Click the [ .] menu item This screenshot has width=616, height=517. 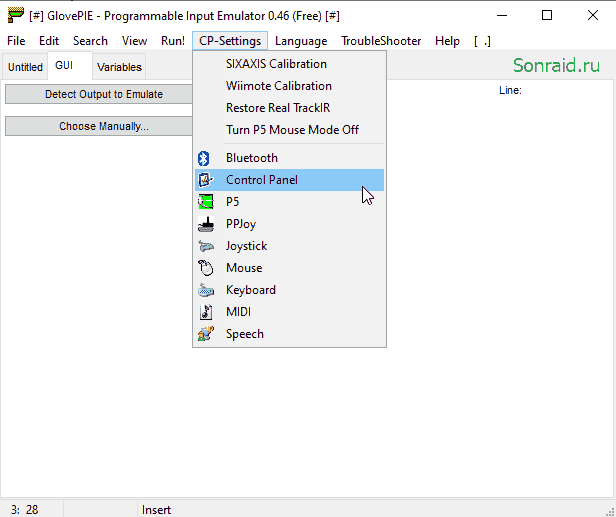click(482, 41)
